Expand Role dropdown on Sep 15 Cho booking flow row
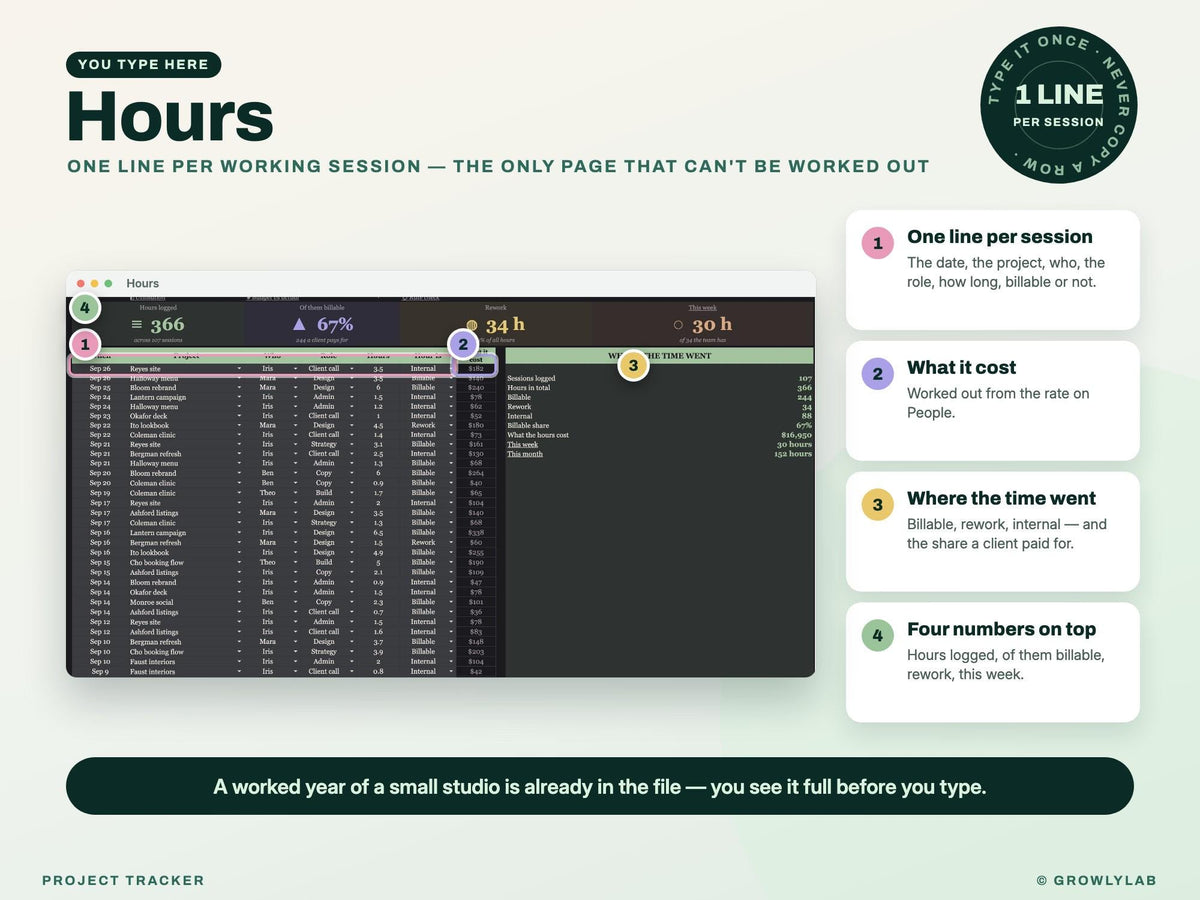The width and height of the screenshot is (1200, 900). (351, 562)
